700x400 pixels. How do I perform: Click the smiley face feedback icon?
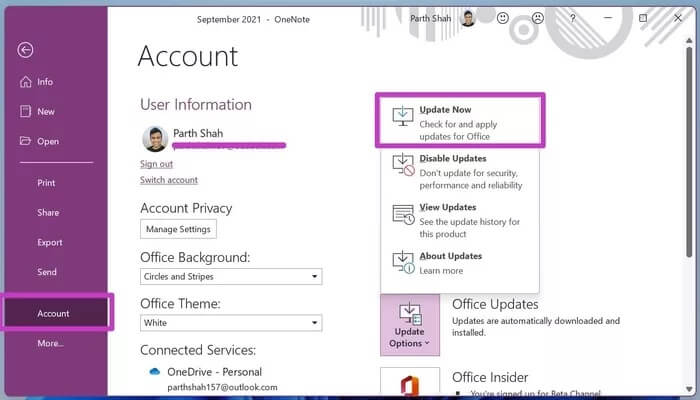(503, 18)
